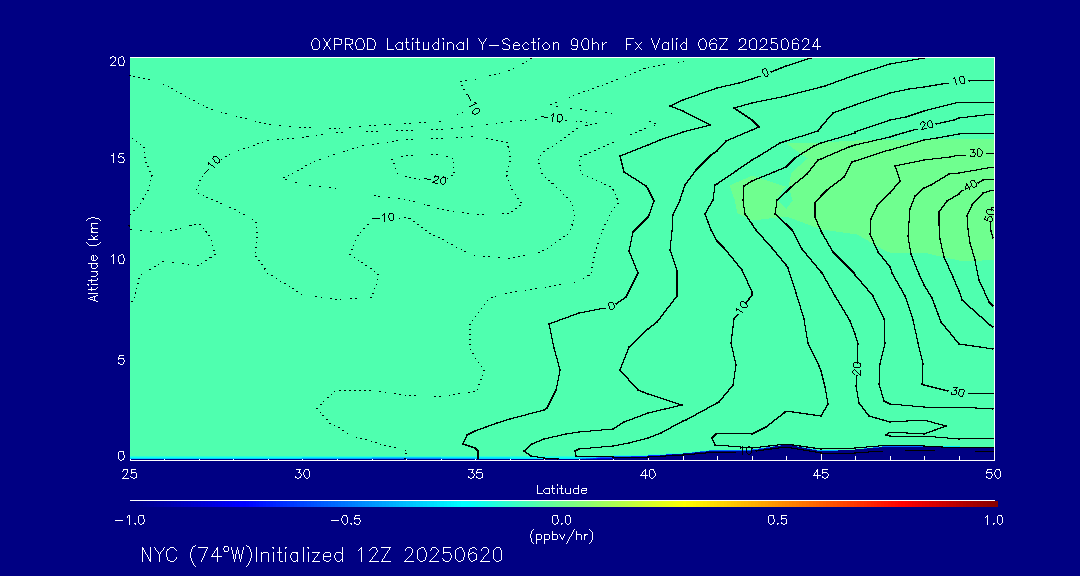This screenshot has height=576, width=1080.
Task: Click the 'Latitude' horizontal axis label
Action: click(x=561, y=490)
